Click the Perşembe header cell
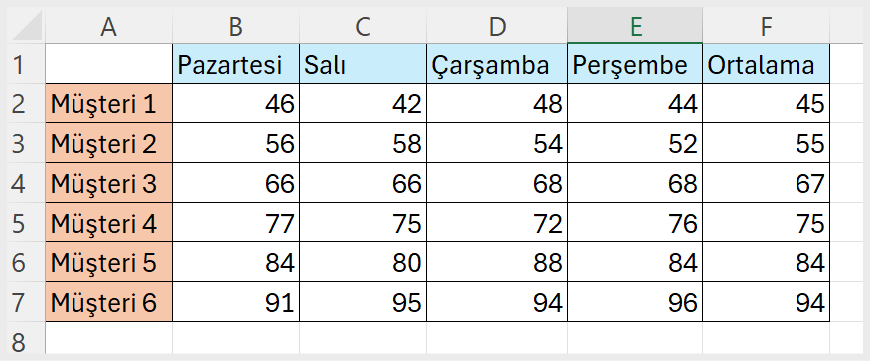870x361 pixels. click(x=635, y=64)
